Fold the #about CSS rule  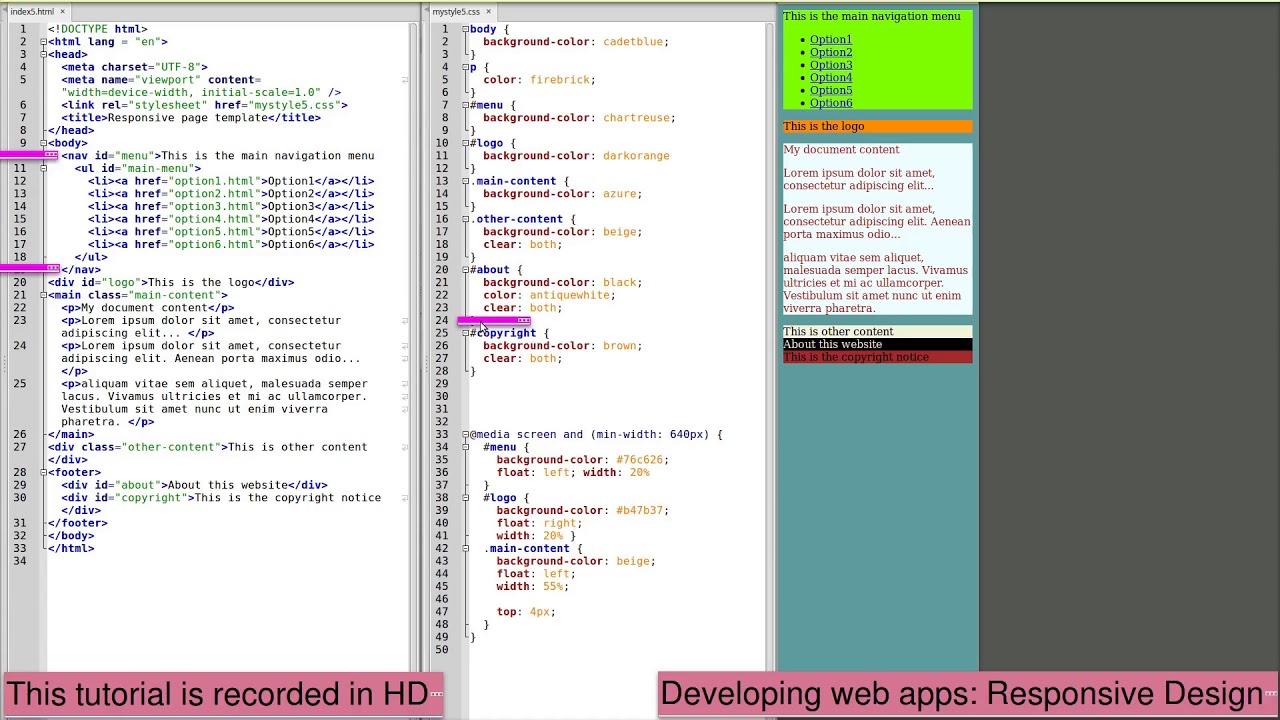pos(466,270)
